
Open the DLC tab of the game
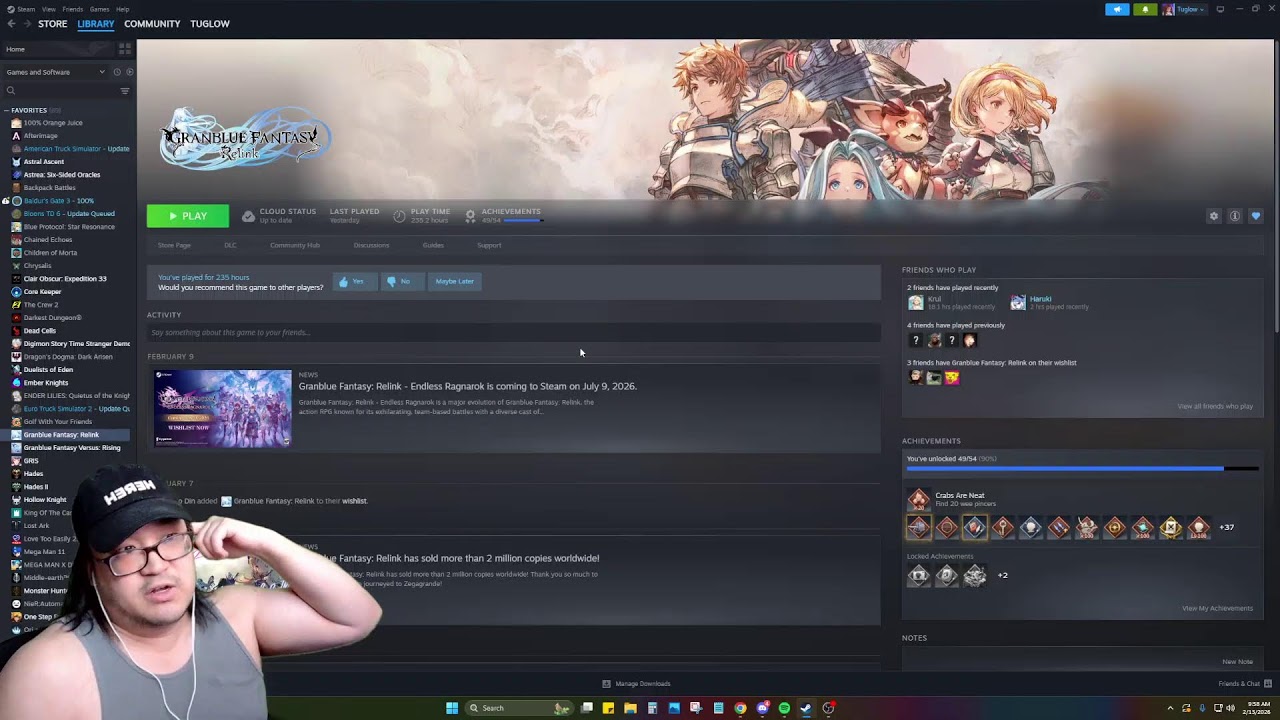coord(230,245)
